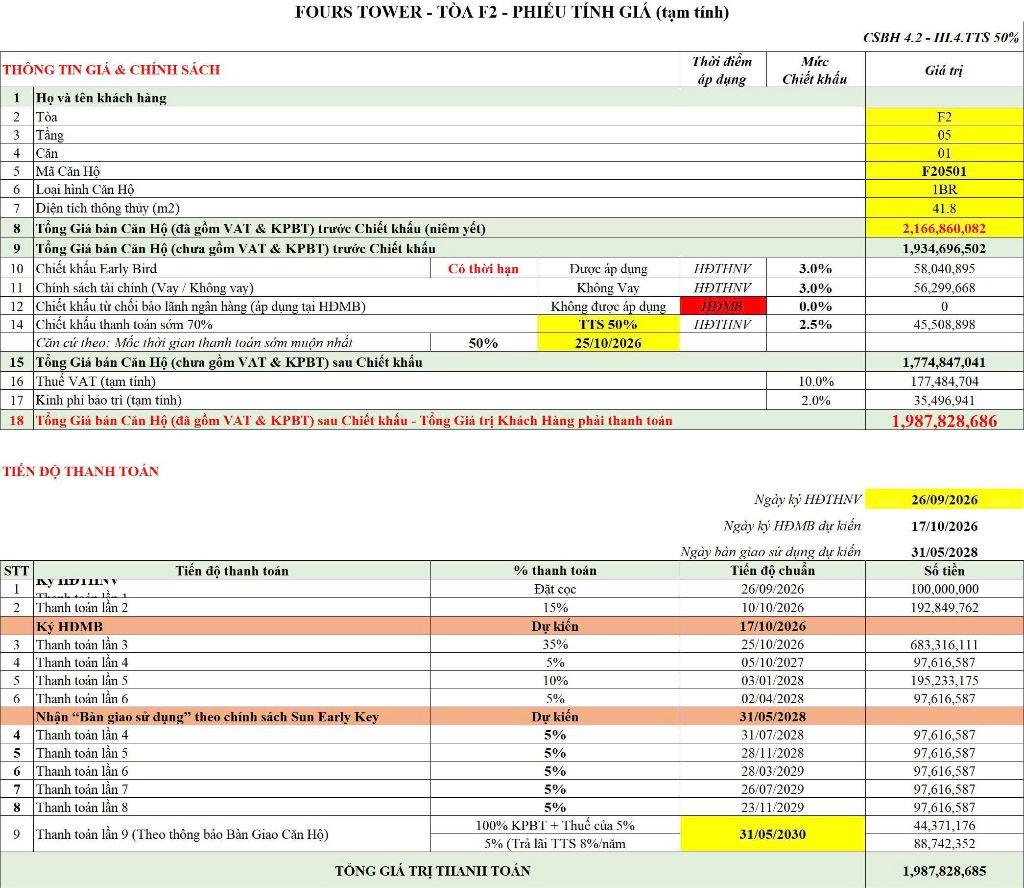Image resolution: width=1024 pixels, height=888 pixels.
Task: Select the yellow "31/05/2030" date cell
Action: (x=773, y=834)
